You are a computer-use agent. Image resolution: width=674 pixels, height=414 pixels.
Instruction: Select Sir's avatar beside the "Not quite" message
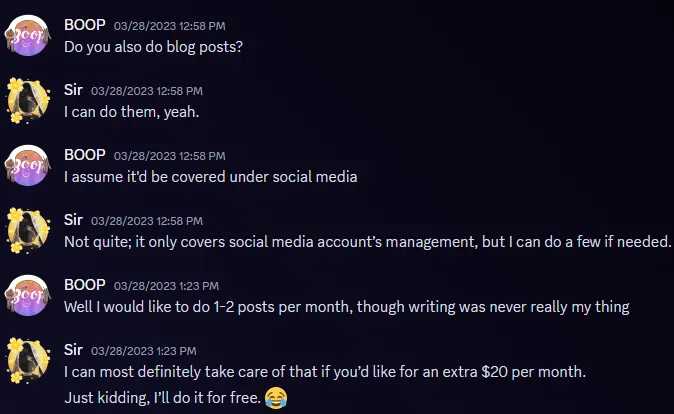[28, 231]
